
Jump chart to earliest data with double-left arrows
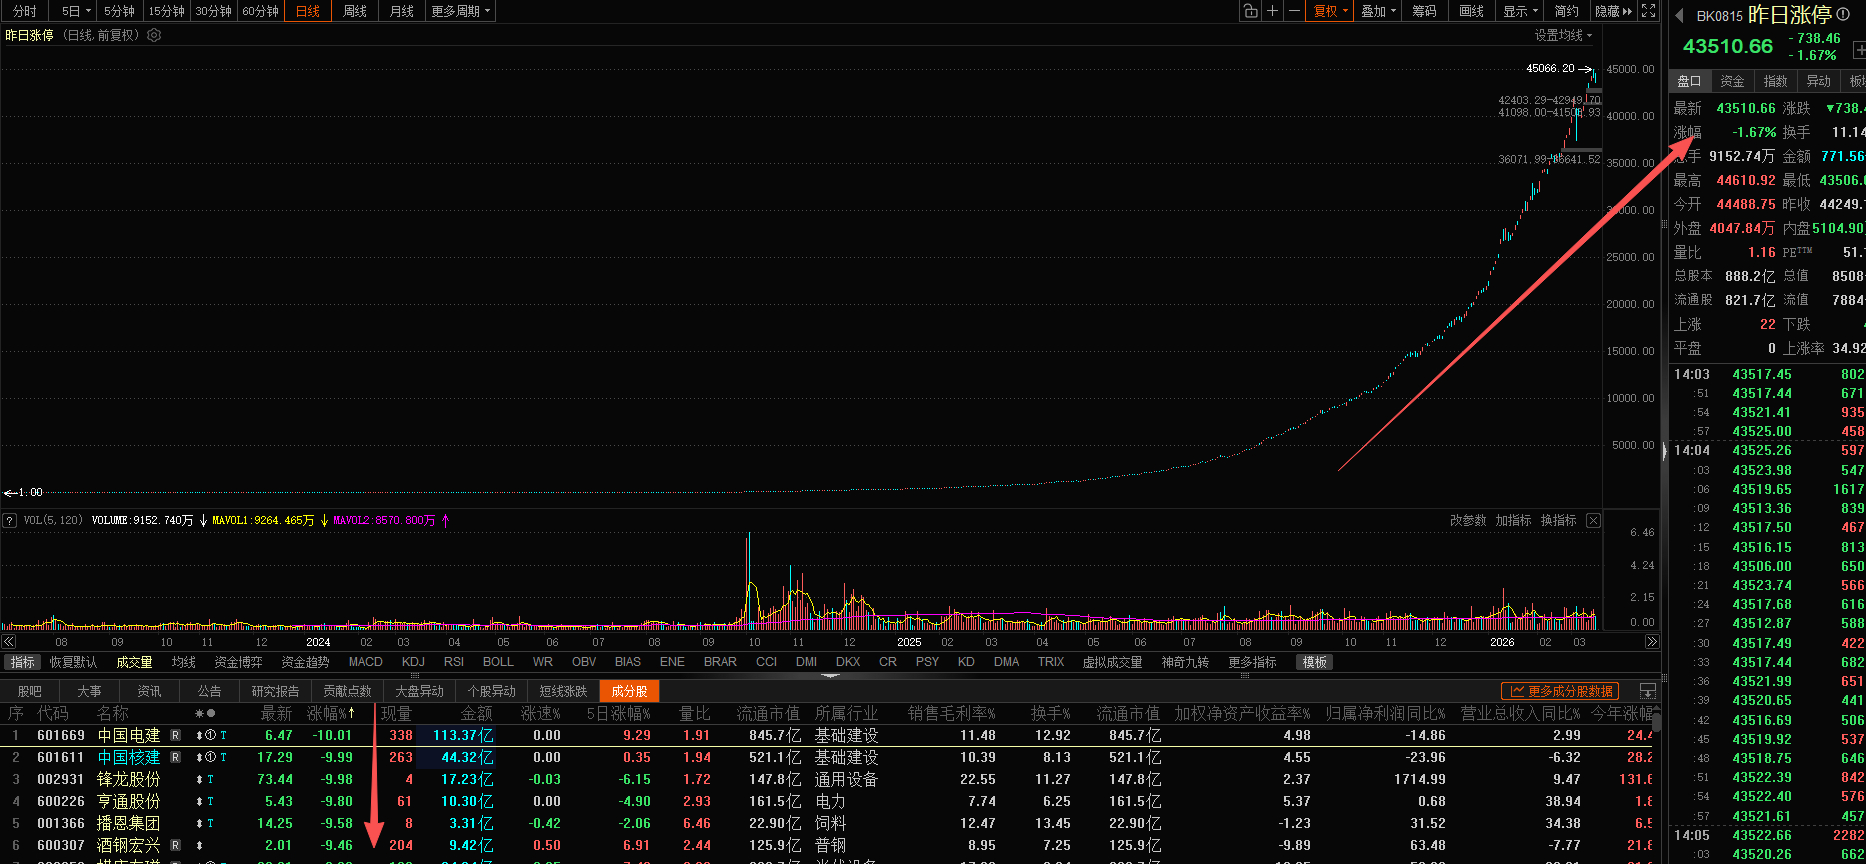coord(9,642)
